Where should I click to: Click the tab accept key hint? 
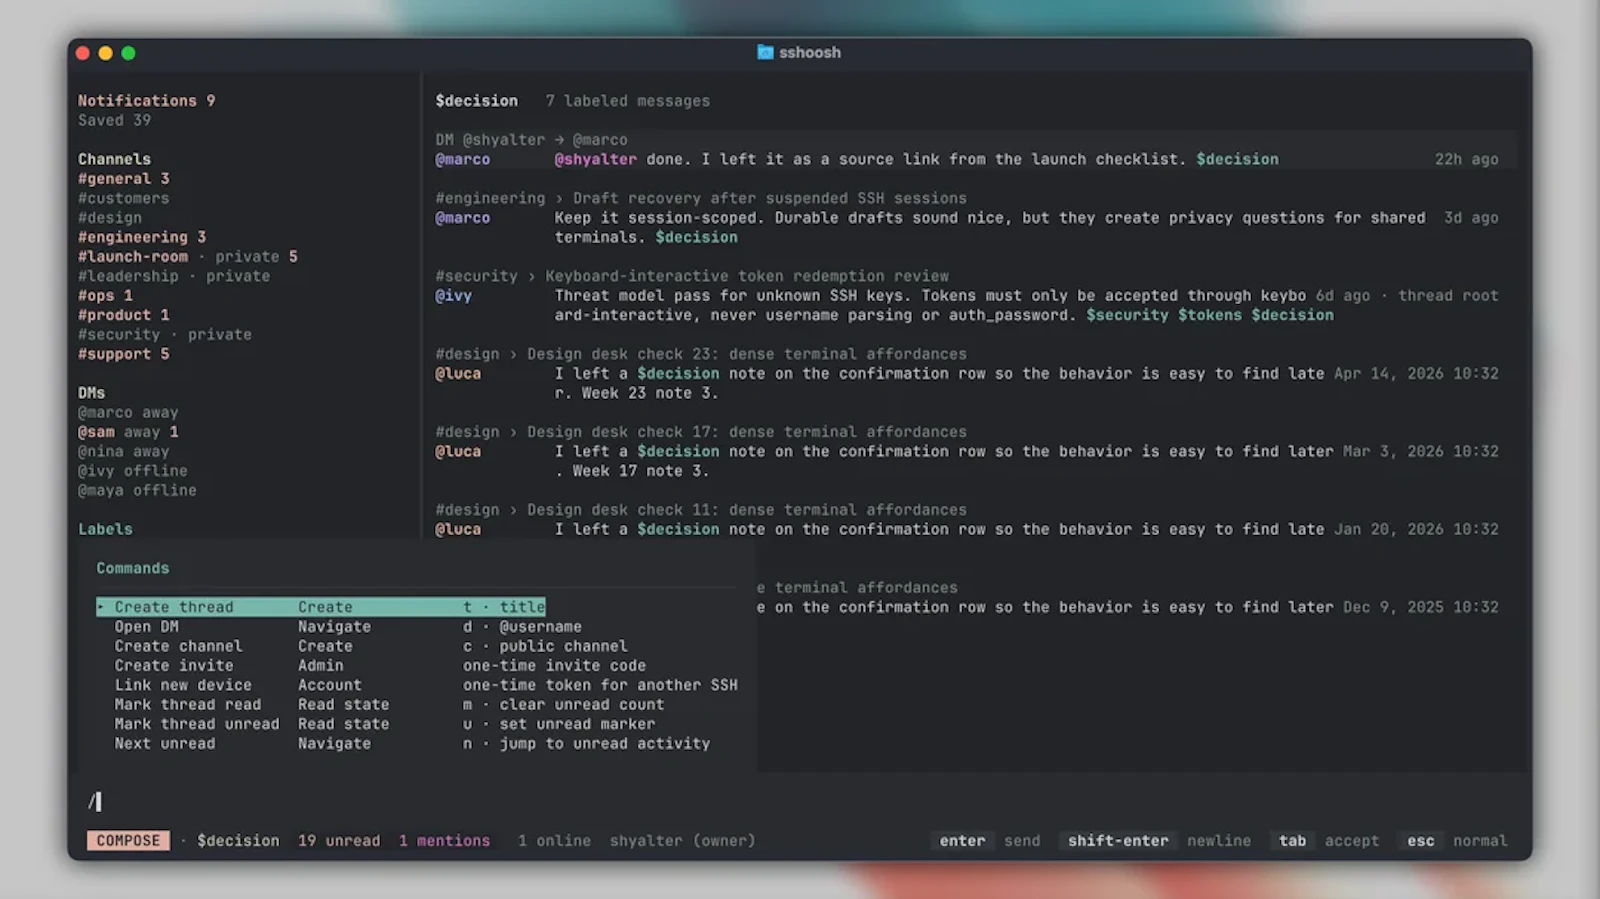click(1328, 841)
